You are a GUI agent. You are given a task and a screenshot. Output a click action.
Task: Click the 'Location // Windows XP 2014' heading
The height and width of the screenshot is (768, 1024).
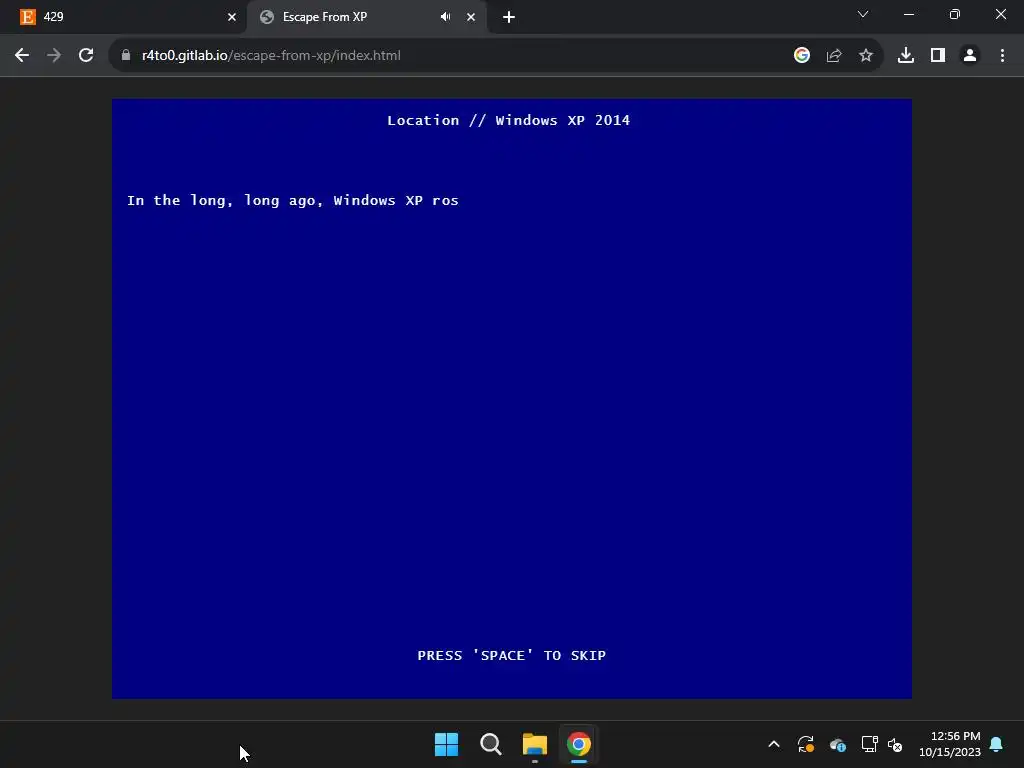(x=508, y=120)
